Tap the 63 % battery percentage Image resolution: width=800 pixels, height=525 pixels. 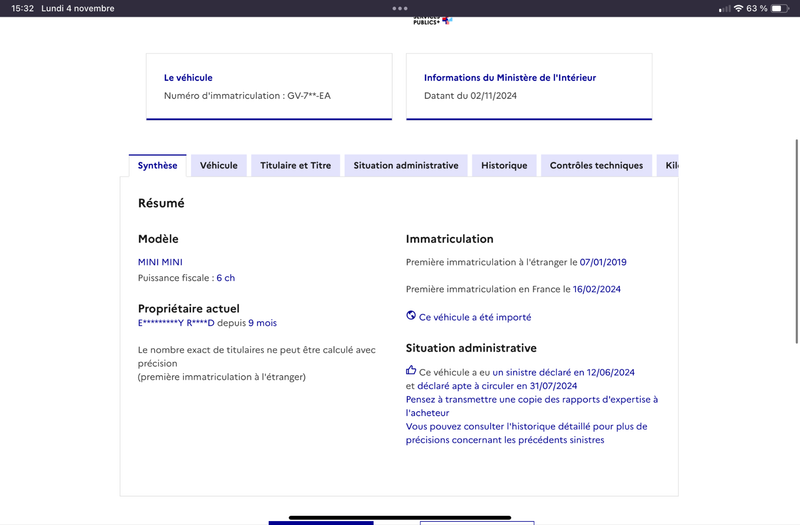[757, 8]
